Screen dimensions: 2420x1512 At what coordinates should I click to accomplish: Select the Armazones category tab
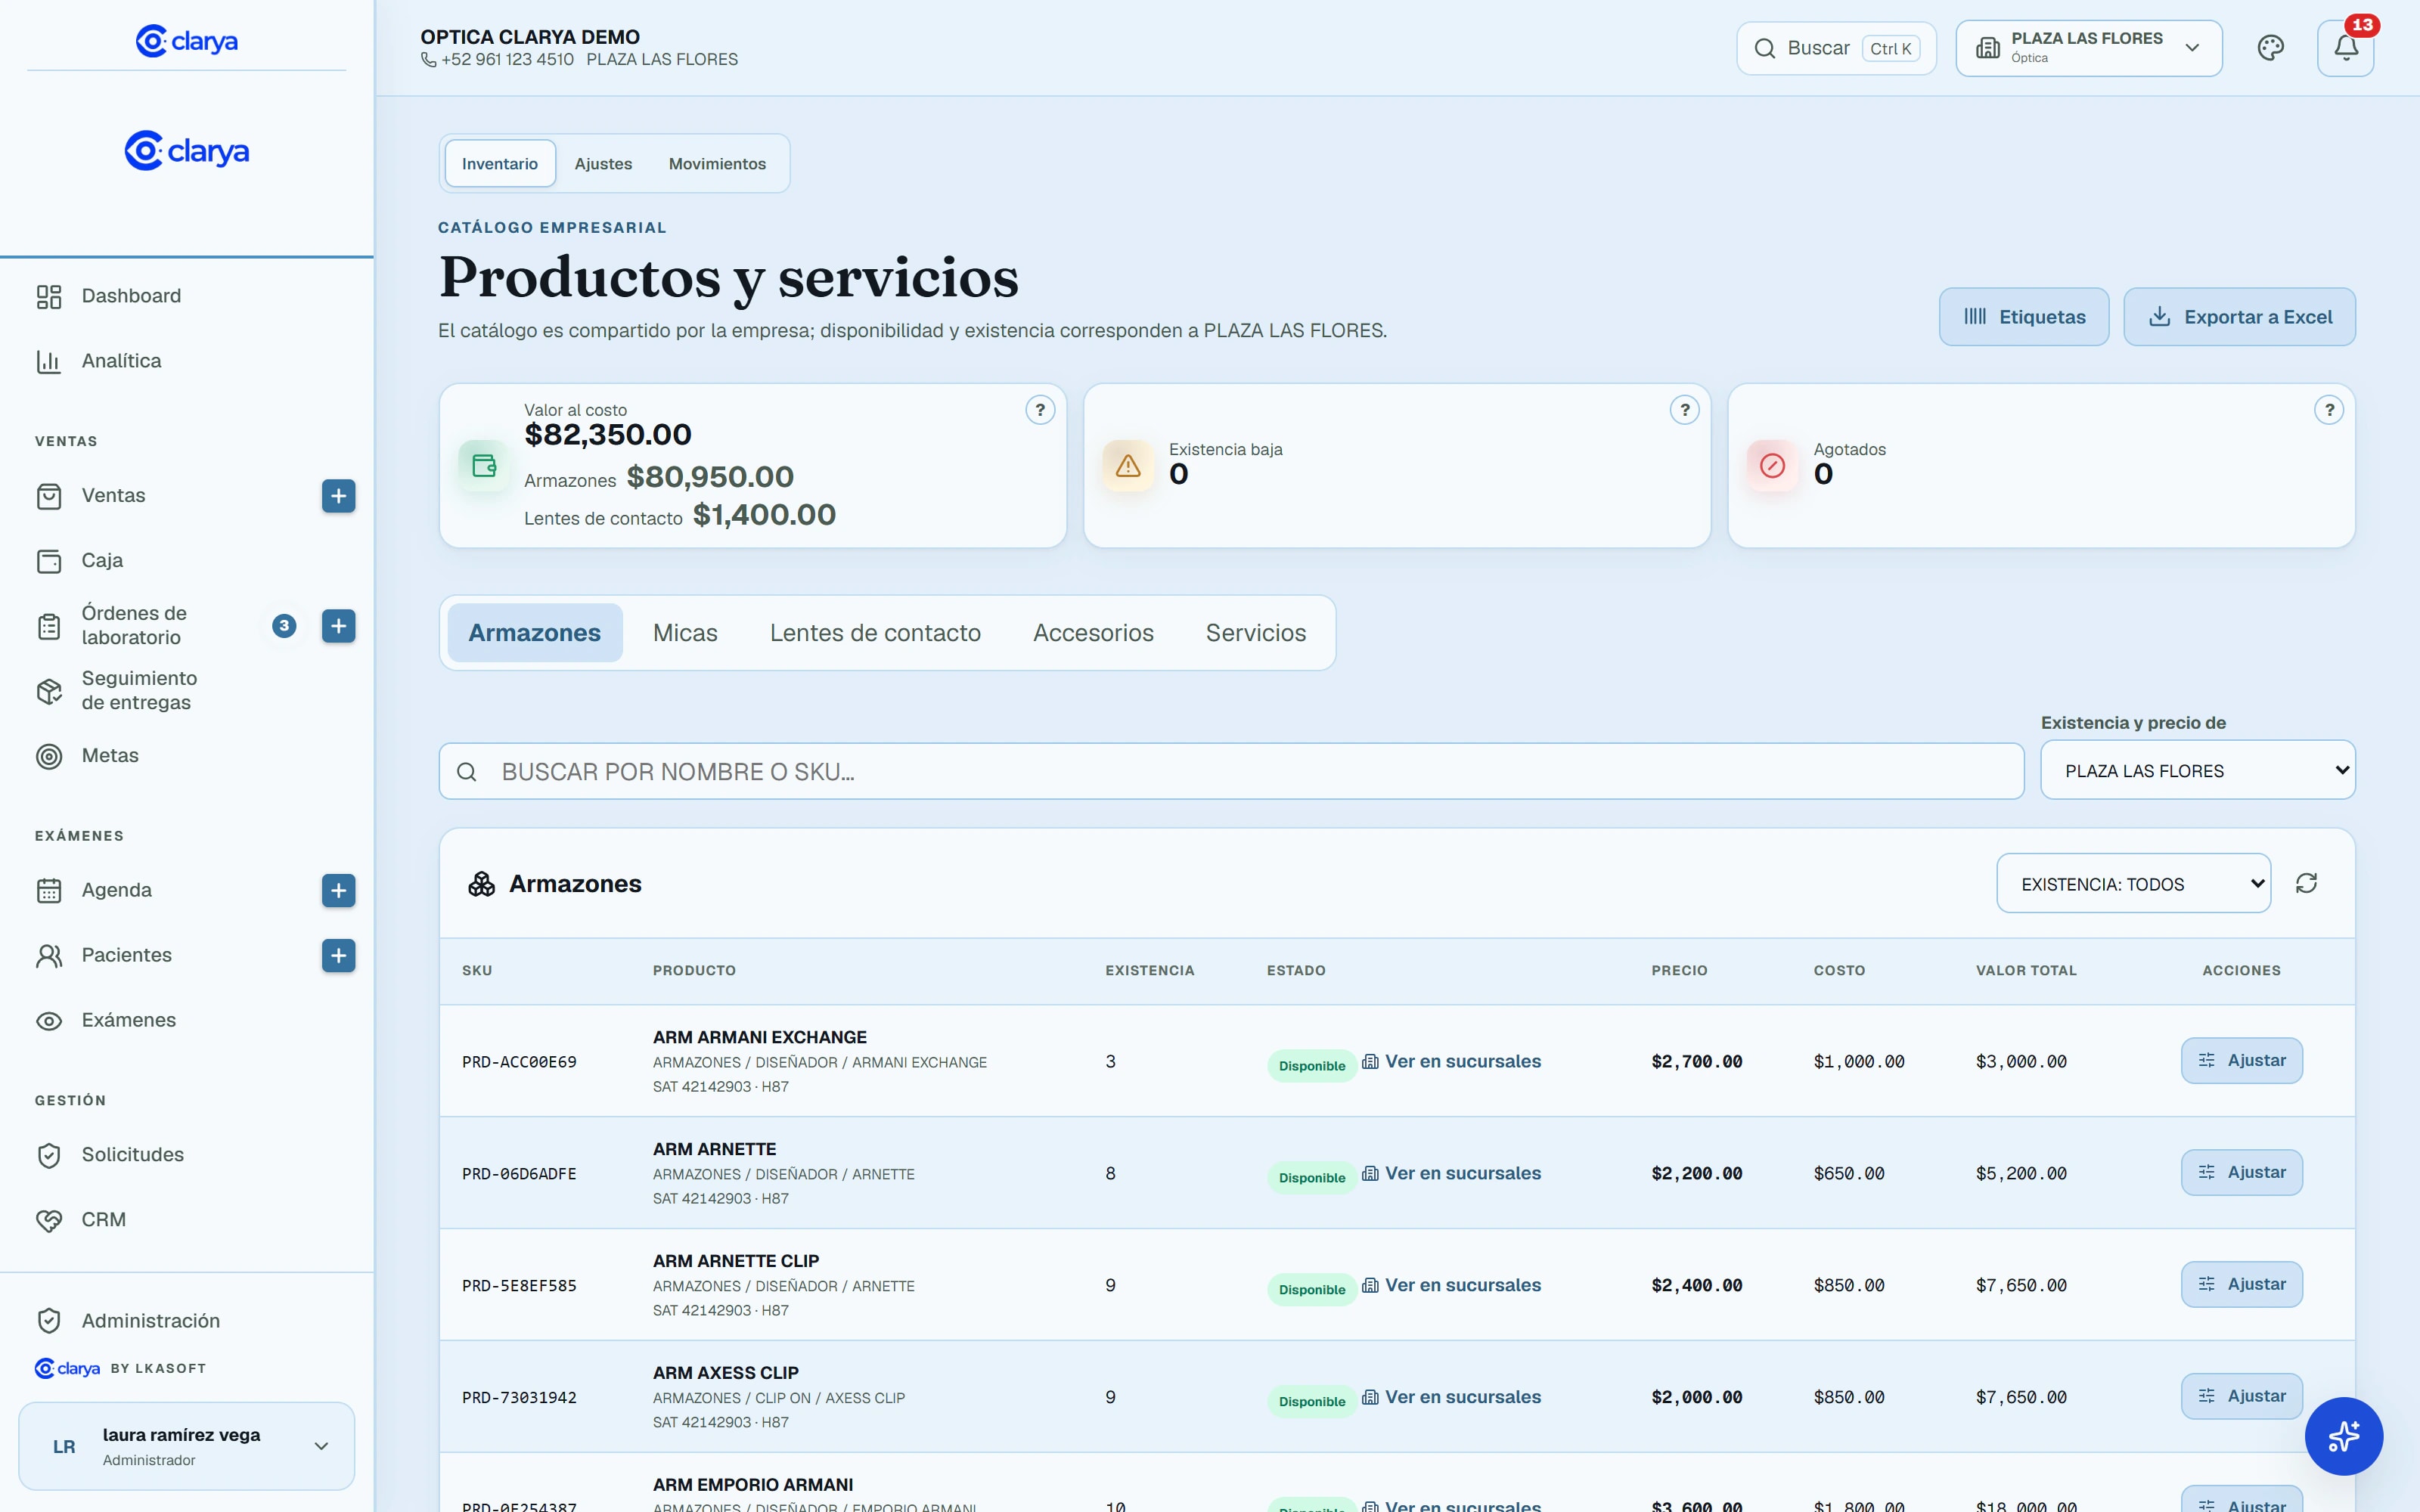click(534, 633)
